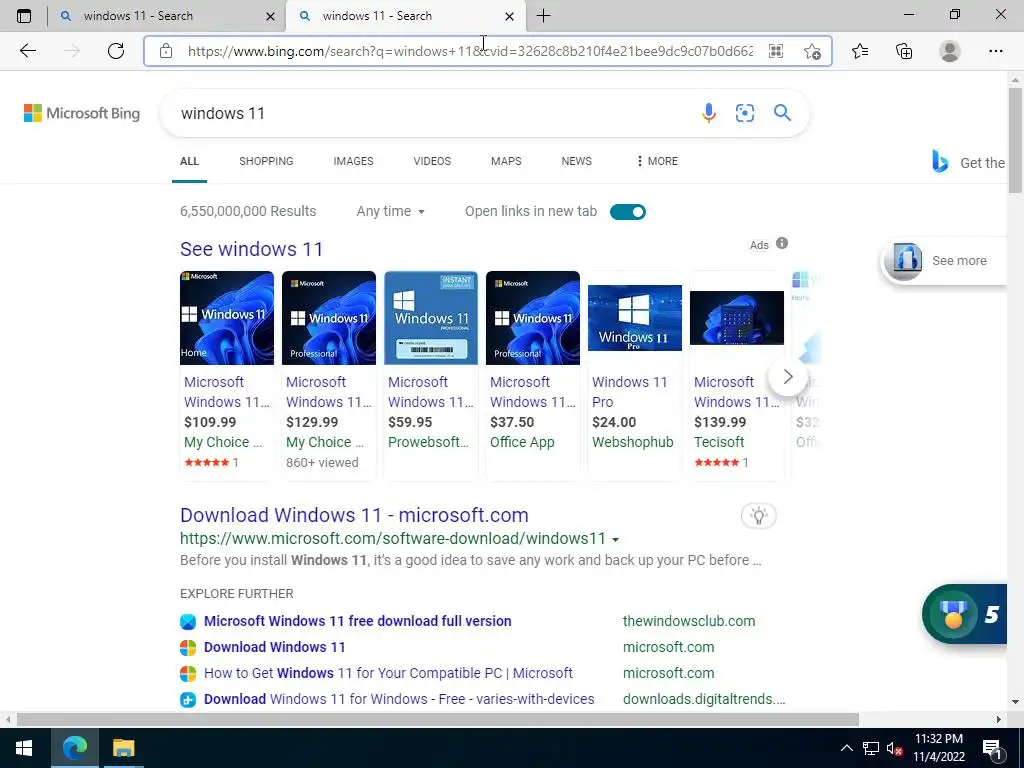1024x768 pixels.
Task: Click the QR code icon in address bar
Action: pos(776,51)
